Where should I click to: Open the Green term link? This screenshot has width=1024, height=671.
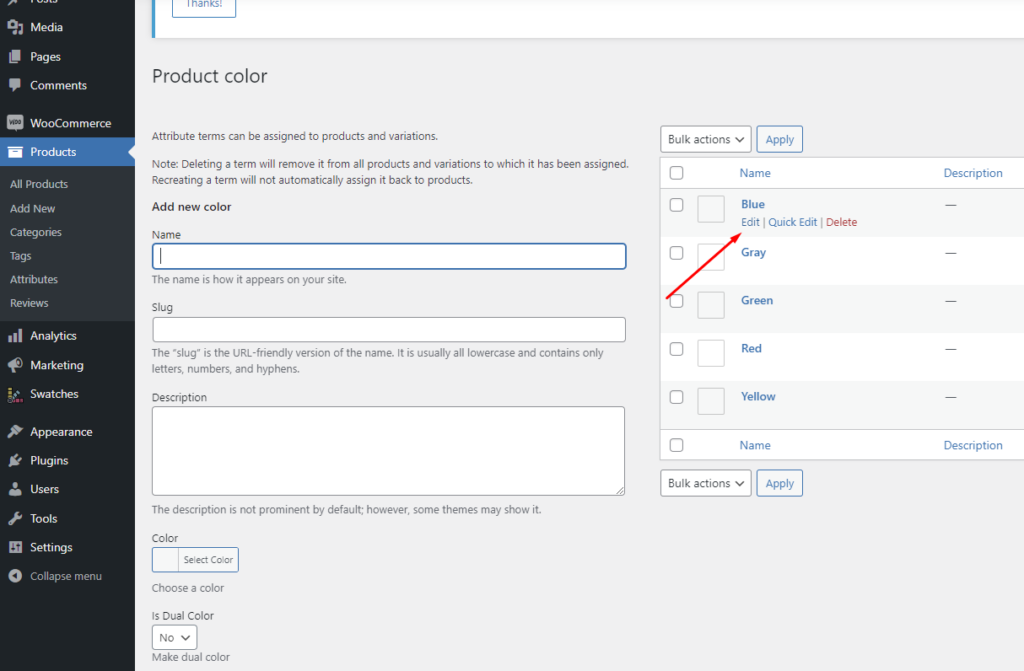tap(757, 301)
